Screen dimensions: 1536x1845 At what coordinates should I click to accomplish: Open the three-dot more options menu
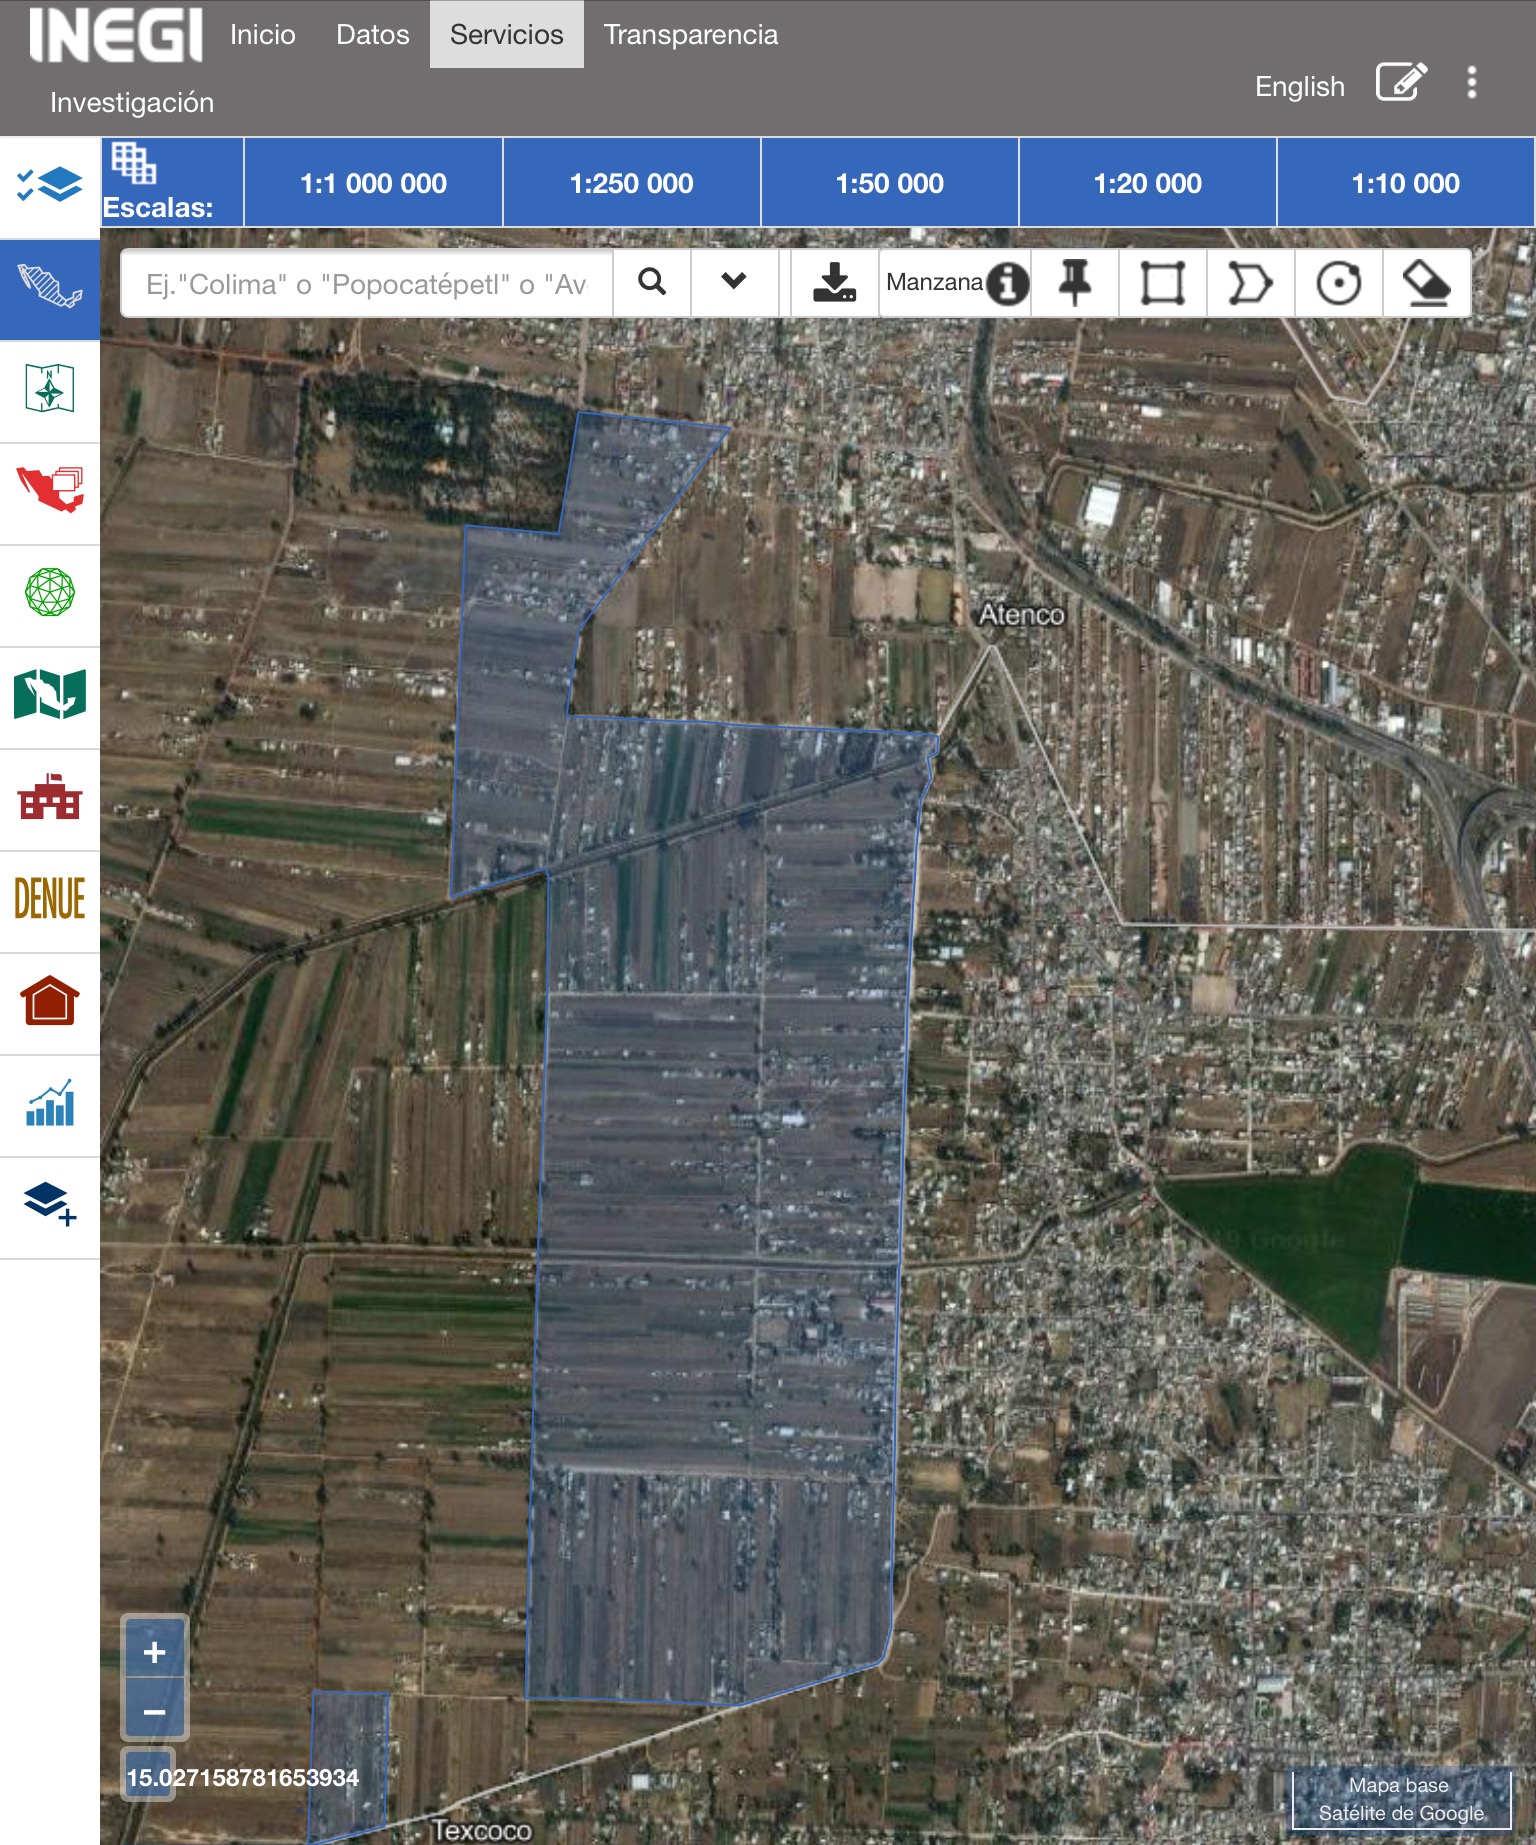click(x=1471, y=83)
